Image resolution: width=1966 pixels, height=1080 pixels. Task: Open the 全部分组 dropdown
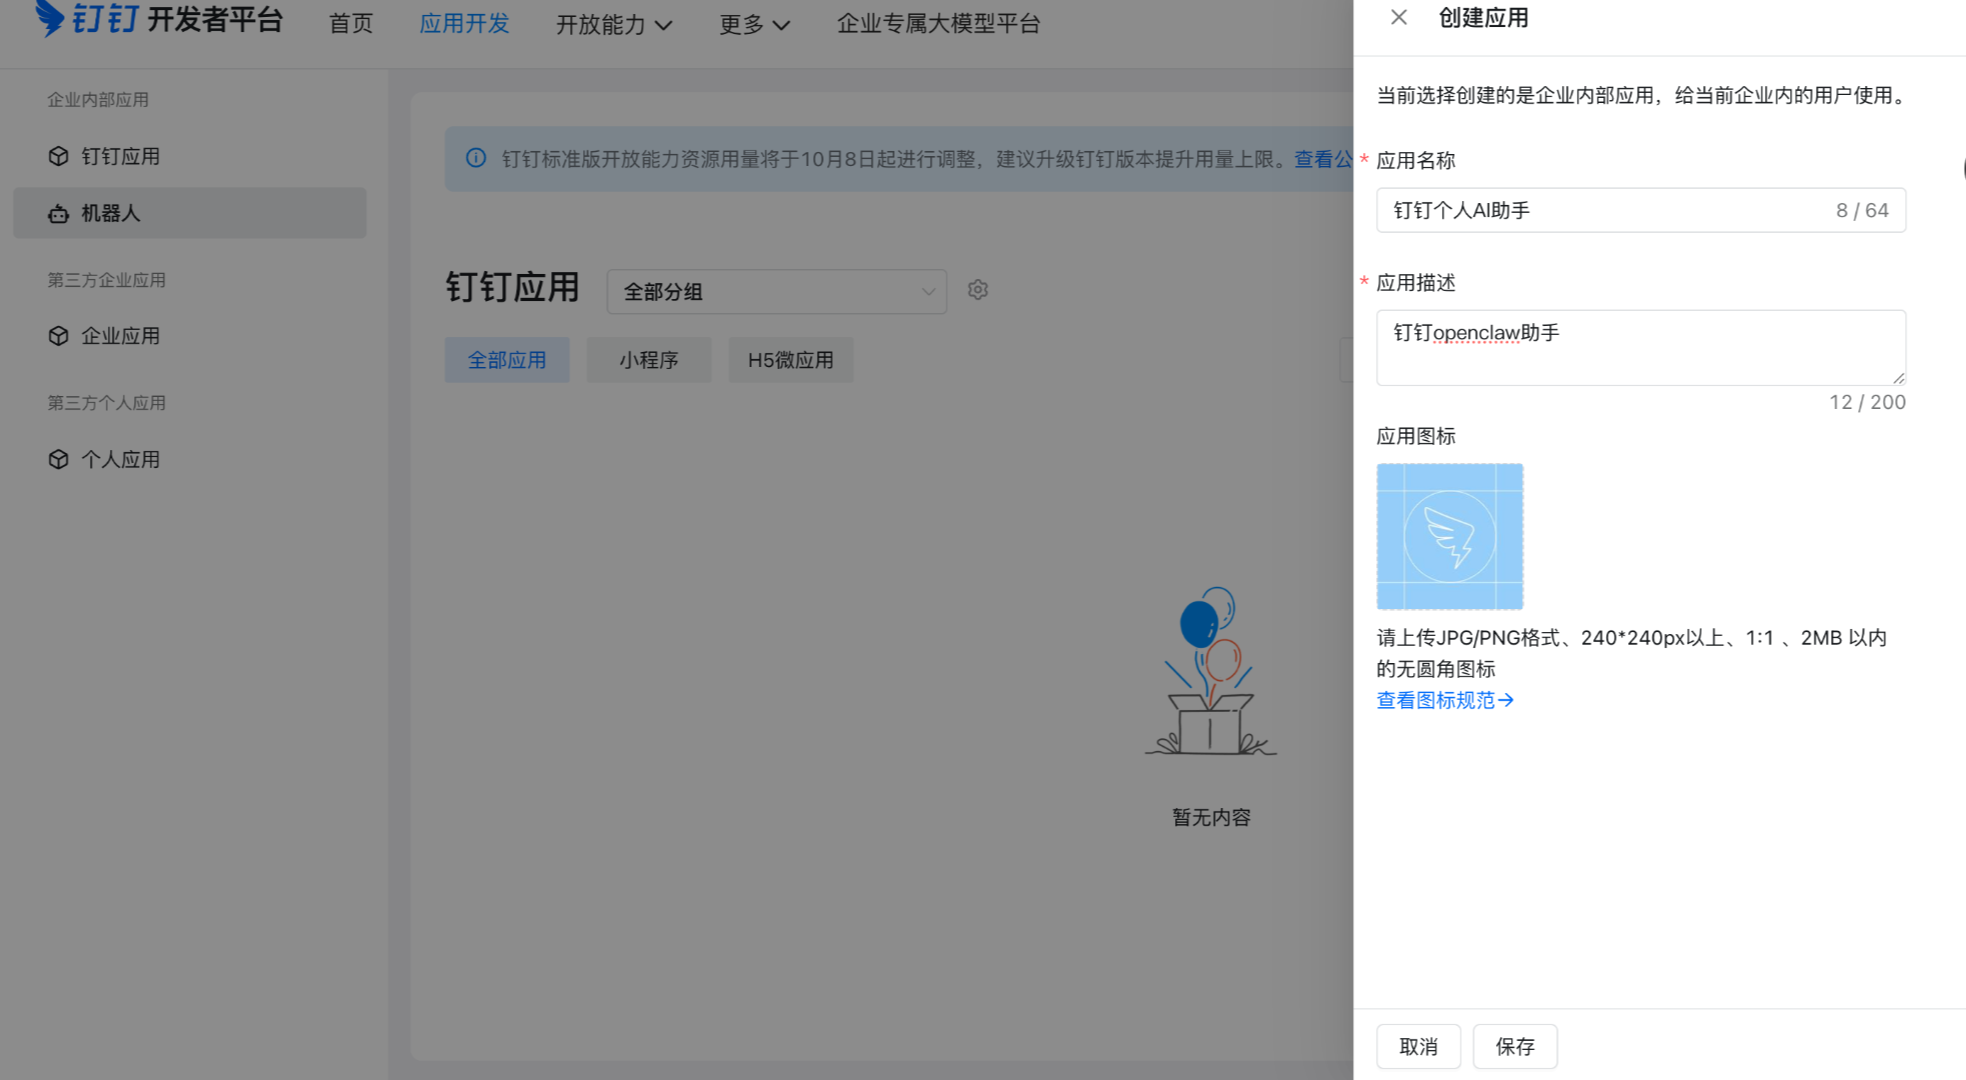pyautogui.click(x=776, y=292)
